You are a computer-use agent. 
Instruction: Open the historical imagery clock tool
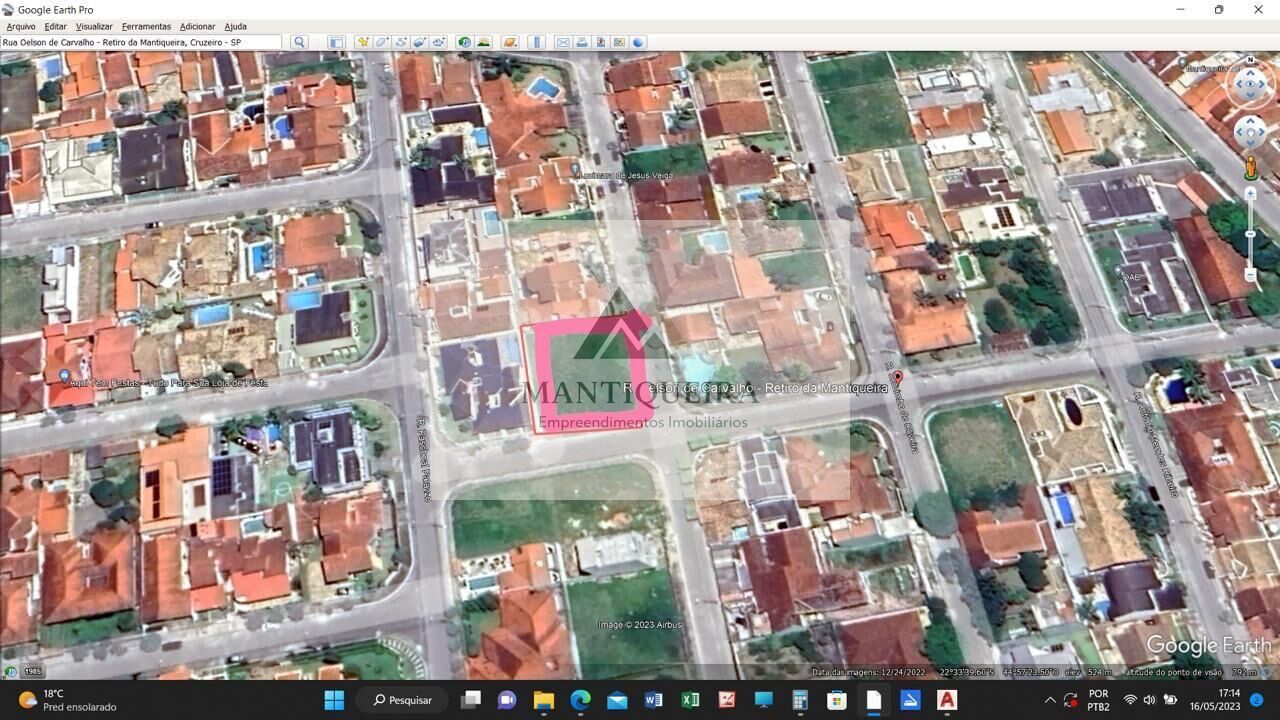464,42
